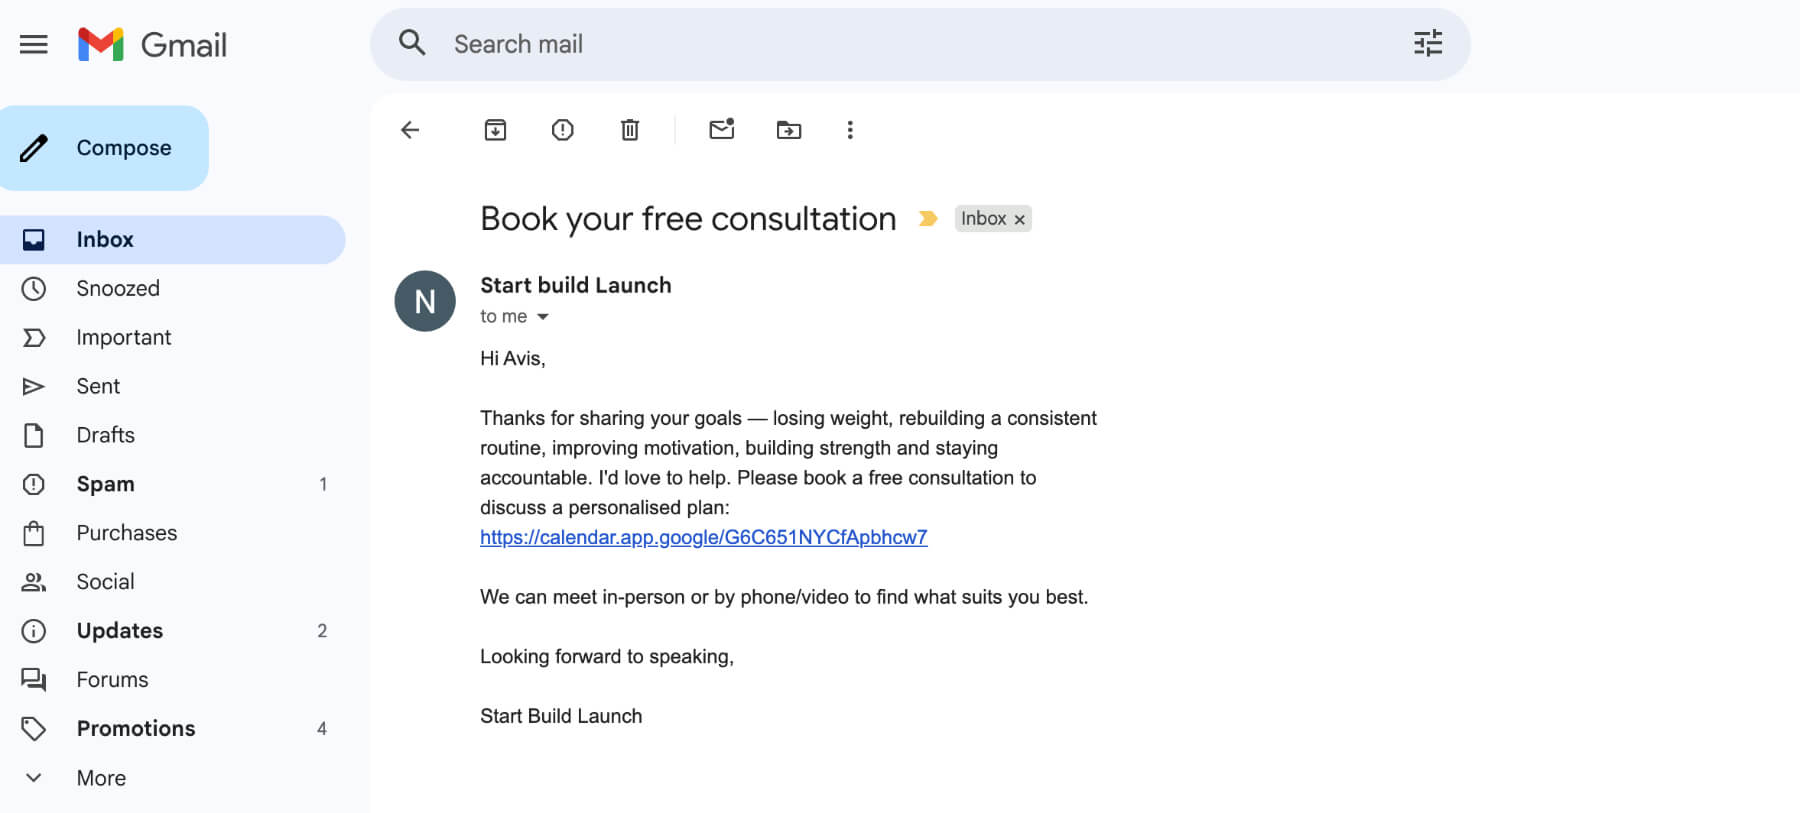Click the Compose button
Image resolution: width=1800 pixels, height=813 pixels.
[x=104, y=147]
